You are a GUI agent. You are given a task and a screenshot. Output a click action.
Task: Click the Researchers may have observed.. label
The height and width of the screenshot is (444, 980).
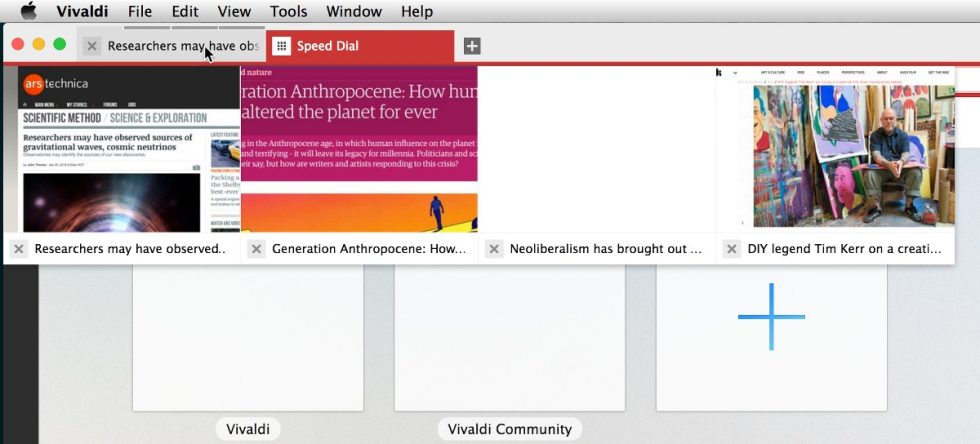tap(130, 249)
